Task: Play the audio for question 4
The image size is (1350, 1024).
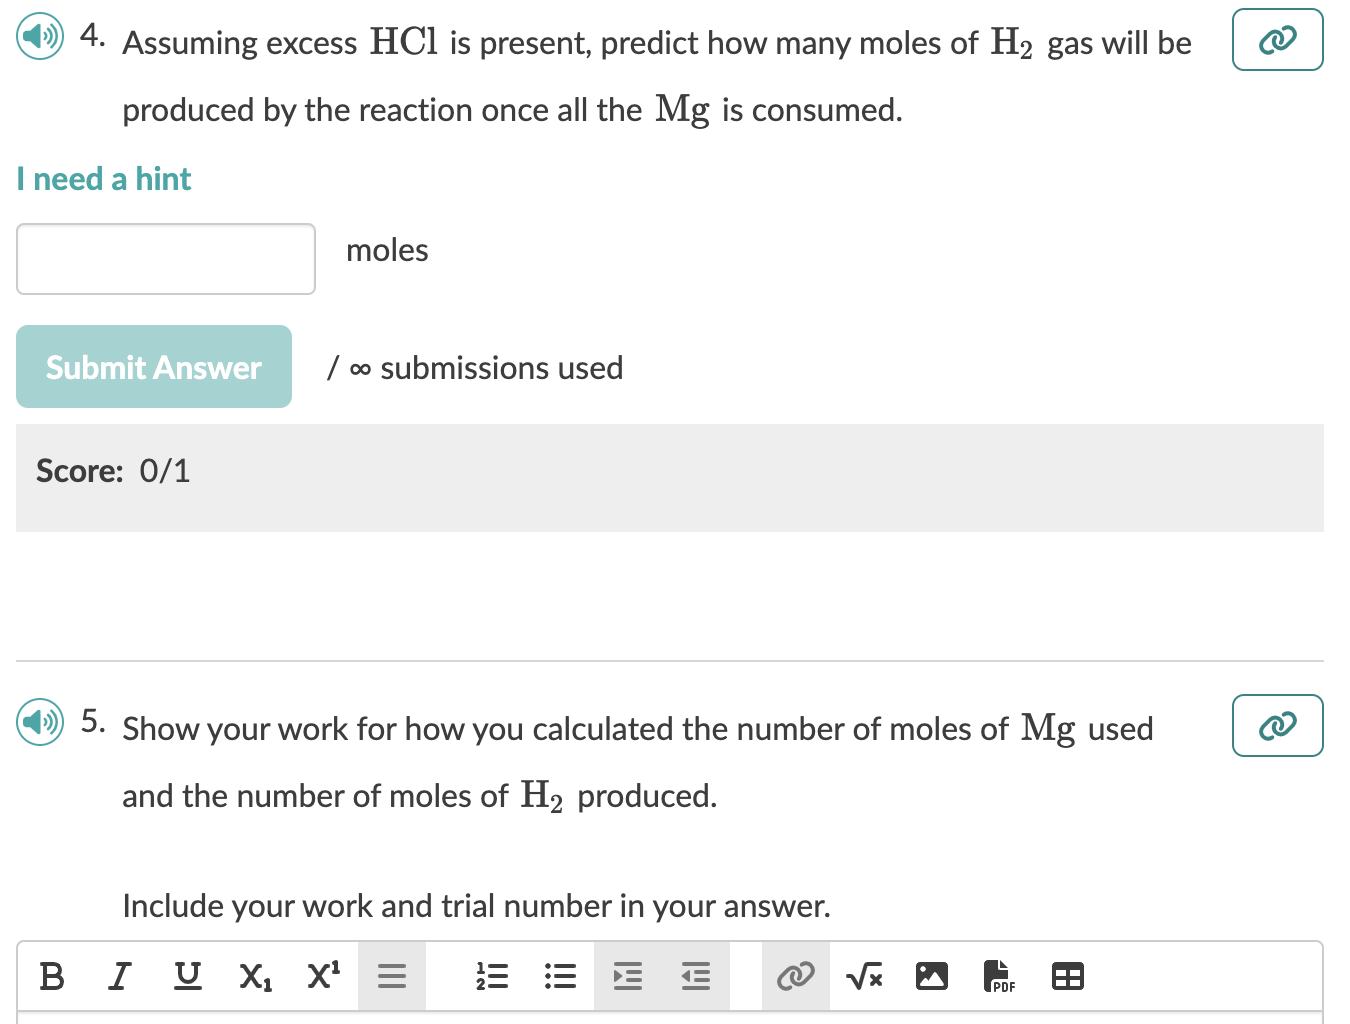Action: point(40,35)
